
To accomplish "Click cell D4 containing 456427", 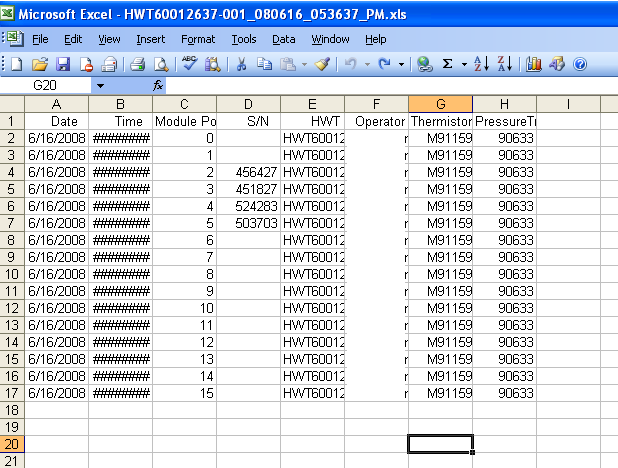I will click(248, 172).
